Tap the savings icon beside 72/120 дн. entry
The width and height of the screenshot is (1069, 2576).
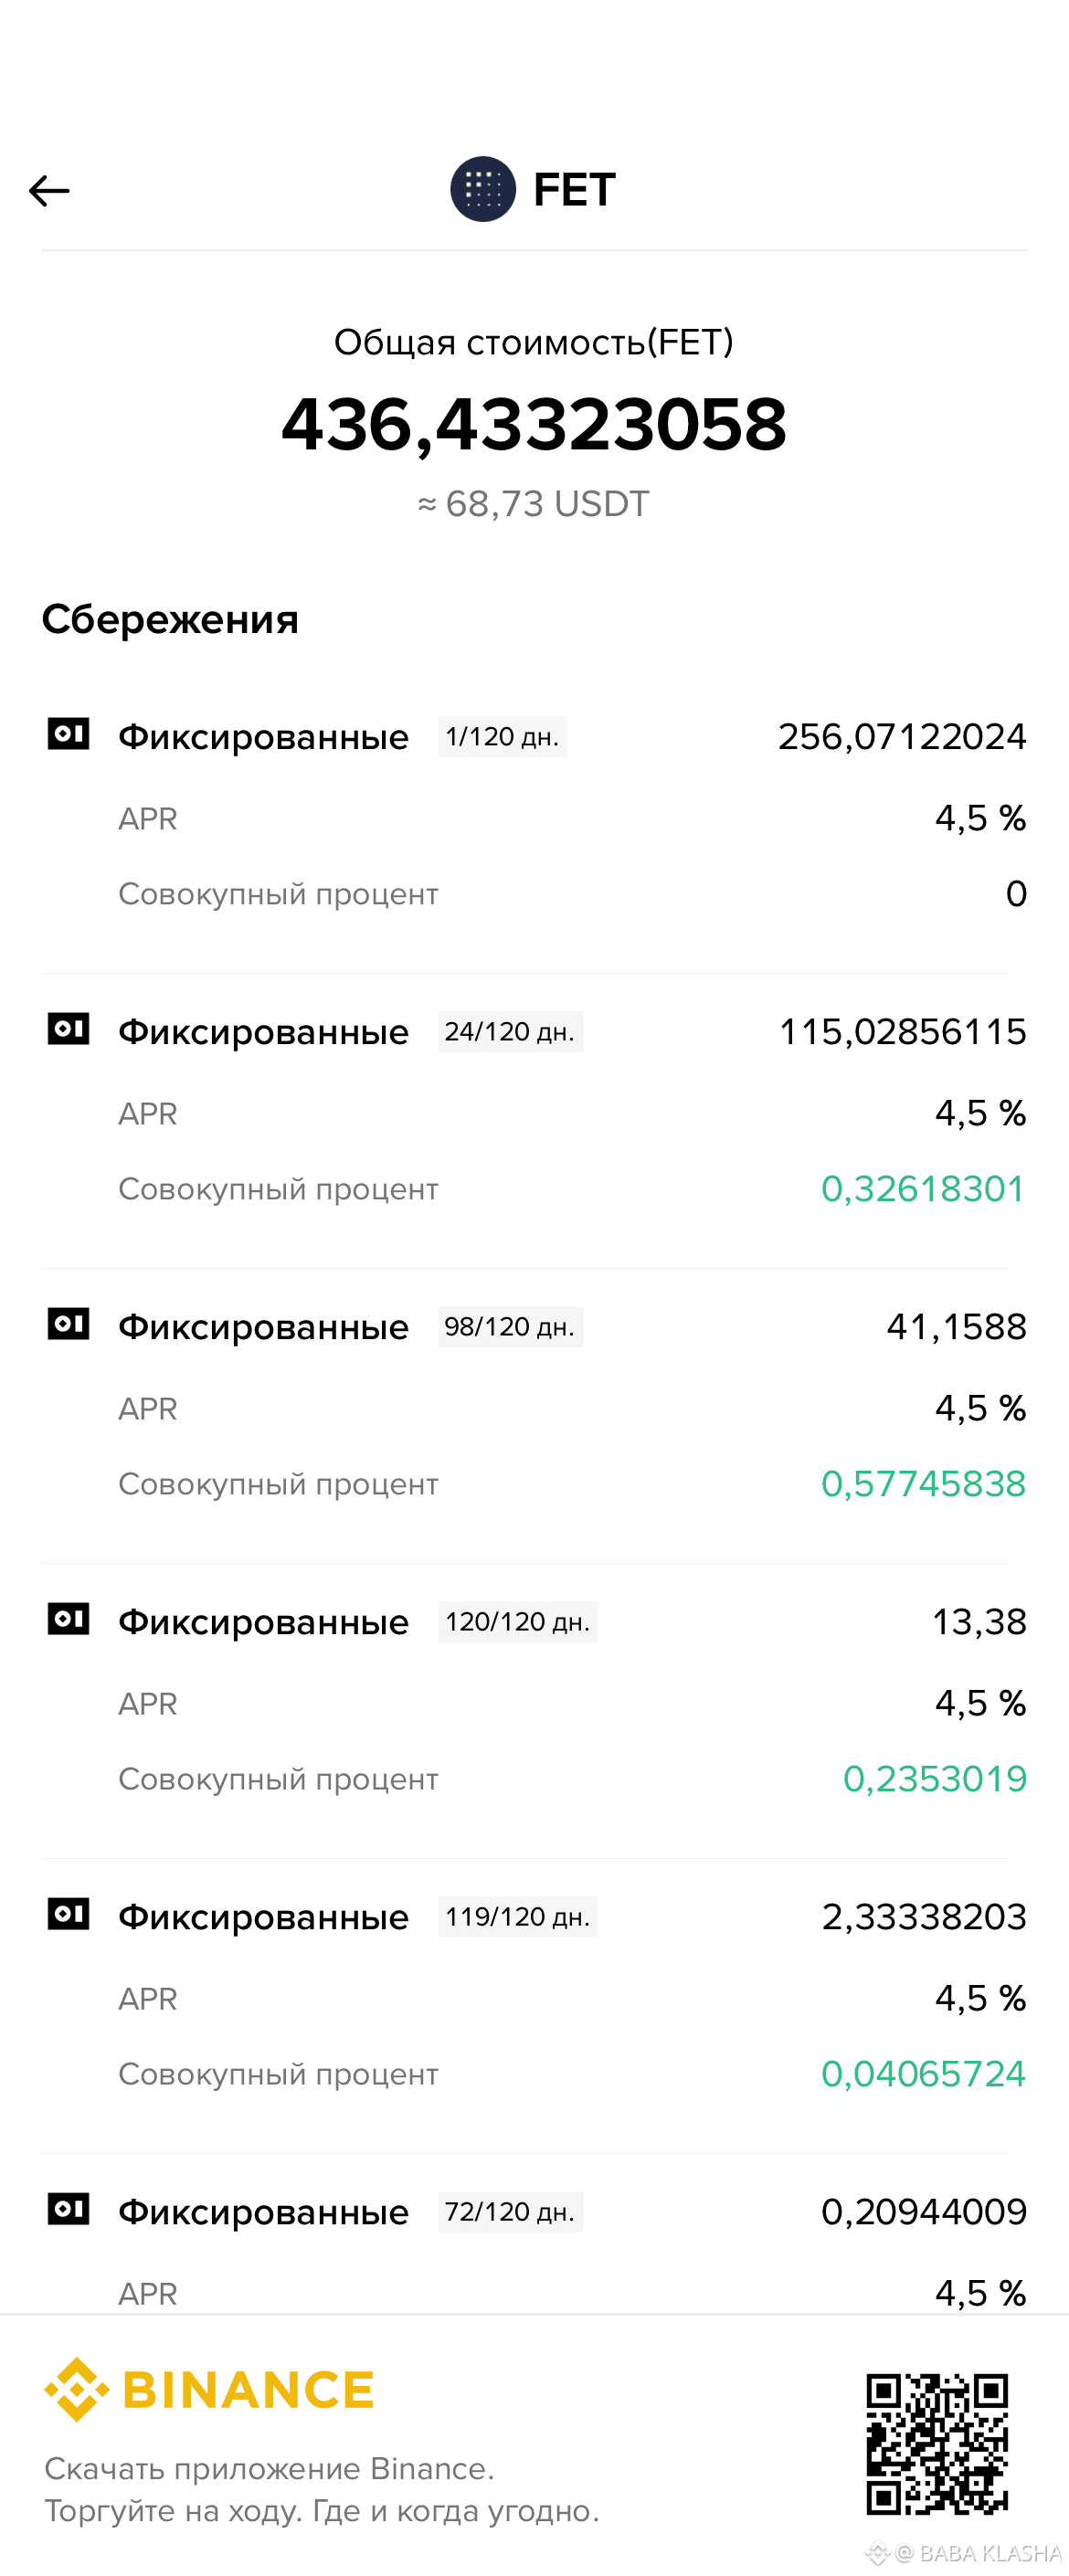(x=69, y=2209)
